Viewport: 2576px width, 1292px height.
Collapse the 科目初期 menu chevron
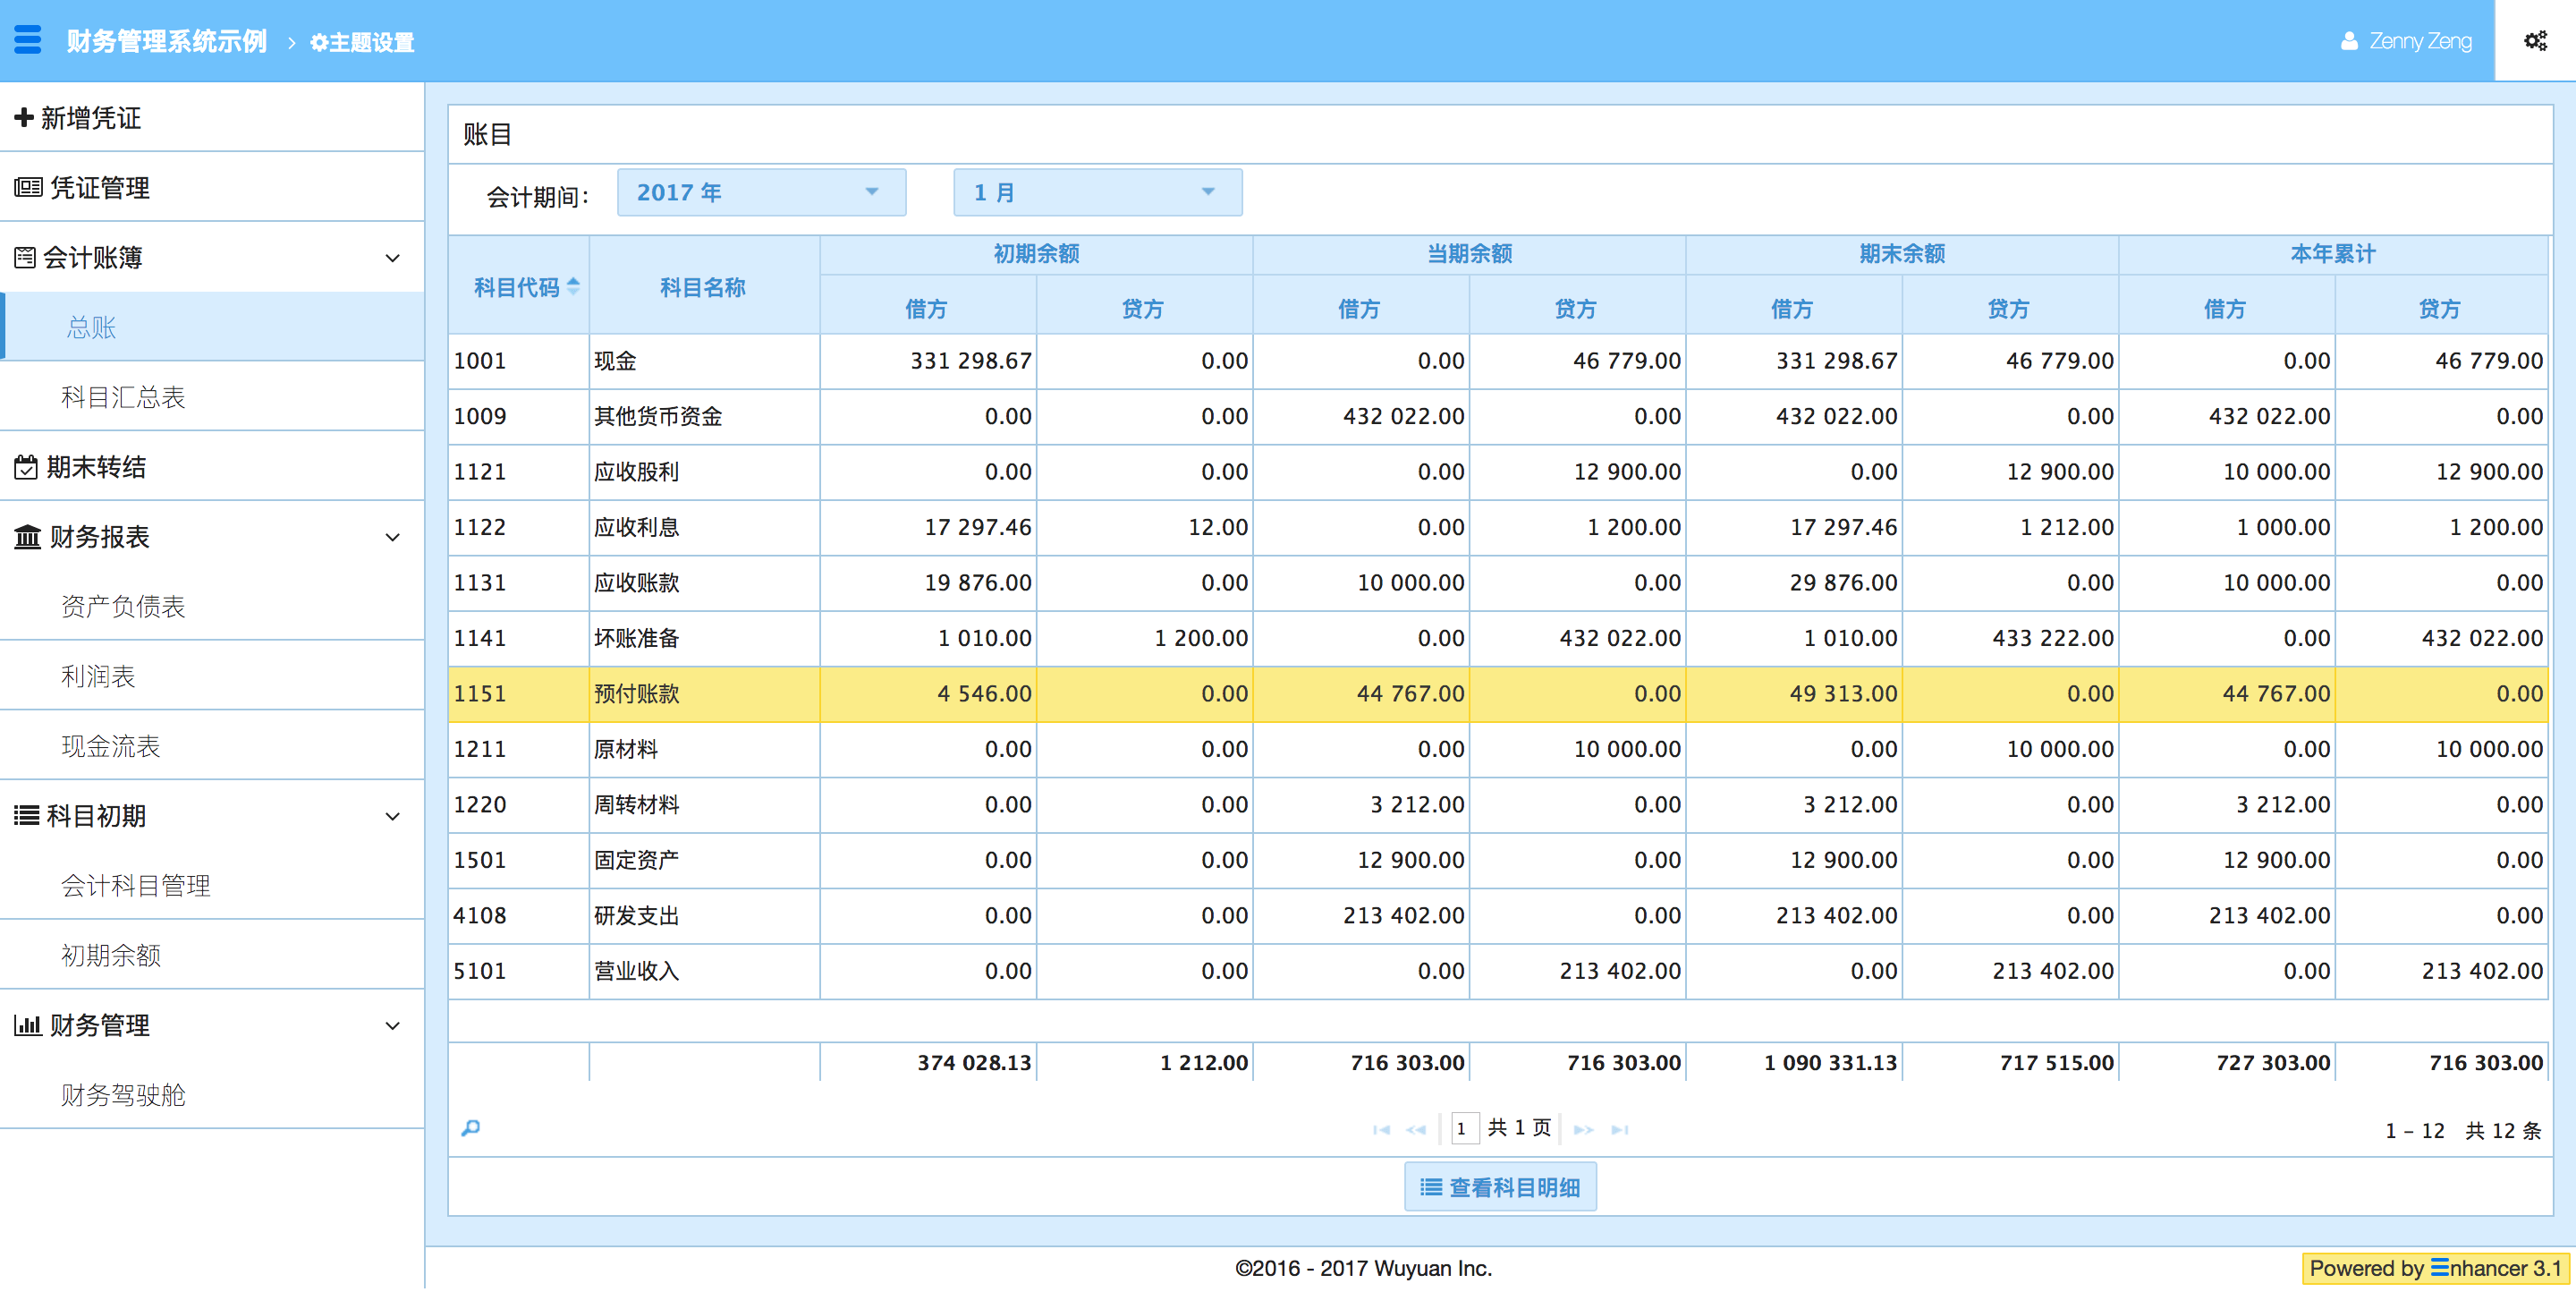pos(392,816)
